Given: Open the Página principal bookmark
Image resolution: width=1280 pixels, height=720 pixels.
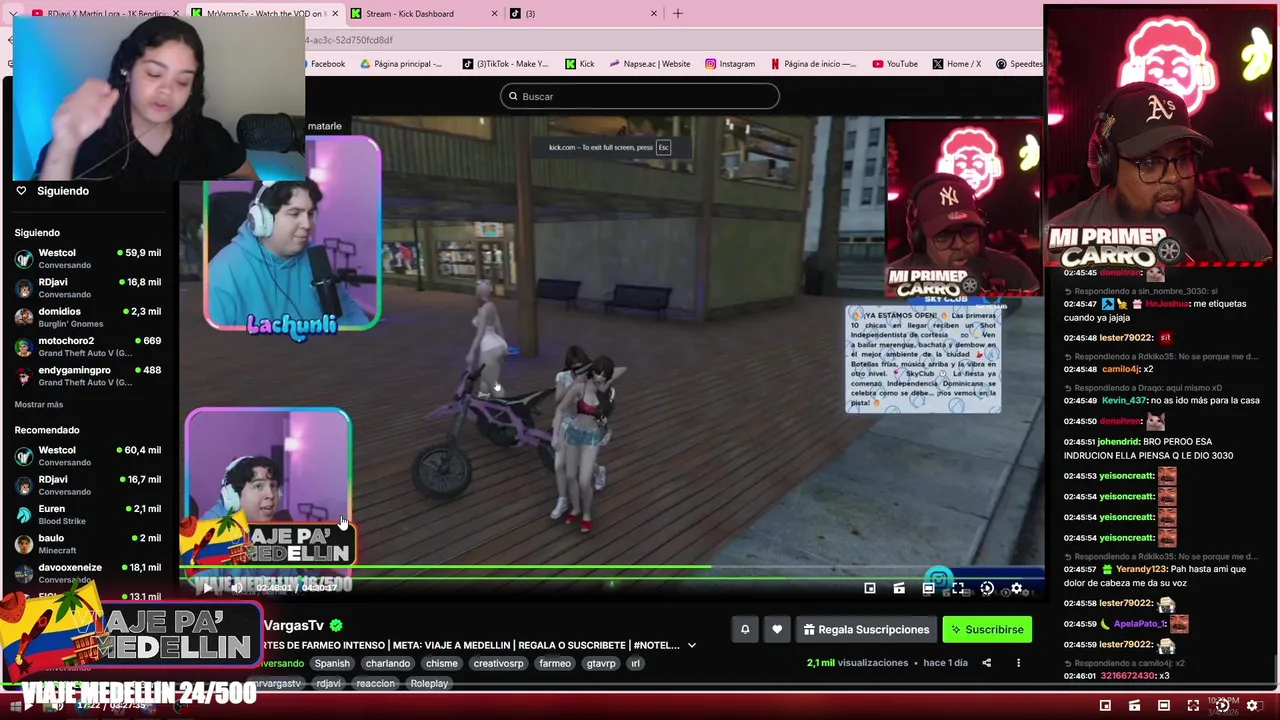Looking at the screenshot, I should click(x=401, y=63).
